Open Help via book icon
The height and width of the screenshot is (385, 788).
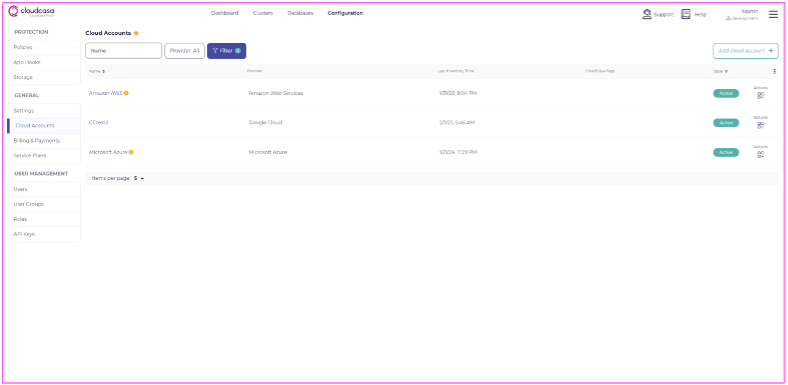click(x=685, y=14)
